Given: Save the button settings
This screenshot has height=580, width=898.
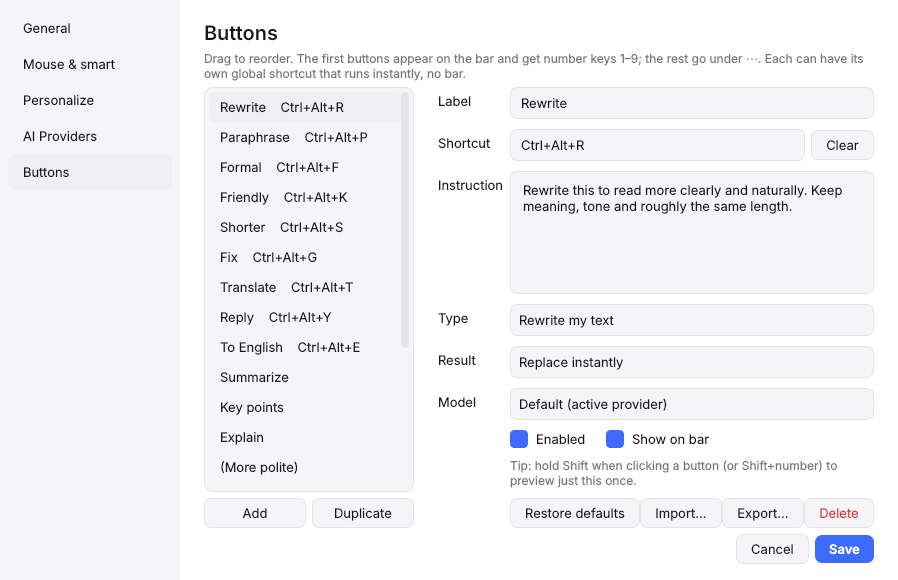Looking at the screenshot, I should click(x=844, y=549).
